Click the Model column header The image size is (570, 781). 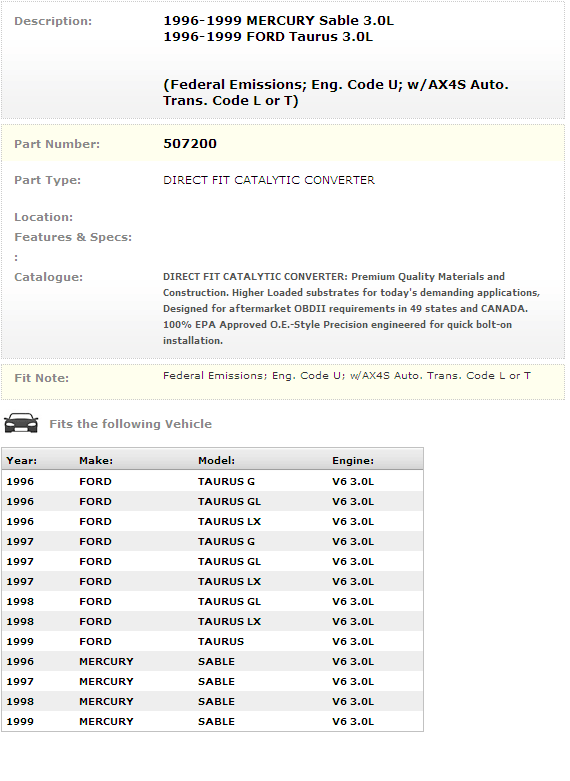(x=216, y=461)
